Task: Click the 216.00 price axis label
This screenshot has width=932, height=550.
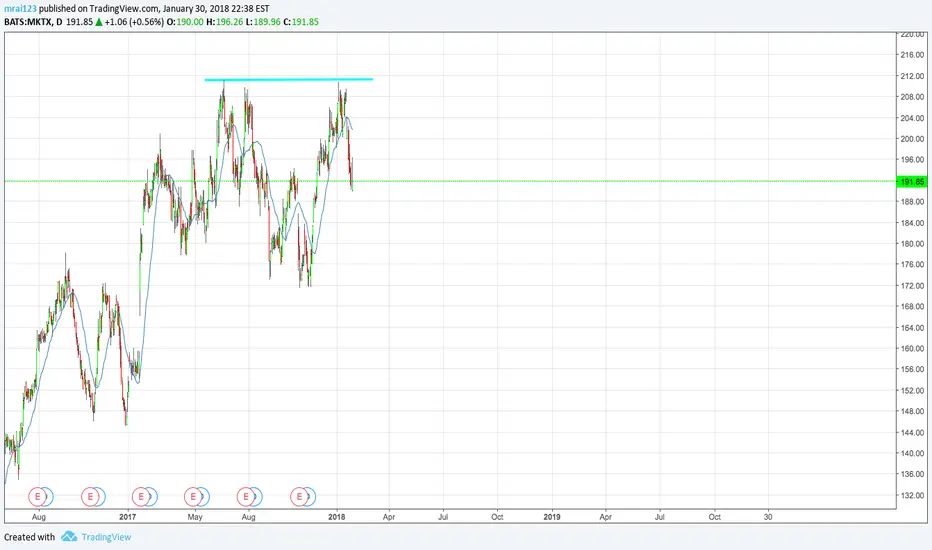Action: click(x=912, y=55)
